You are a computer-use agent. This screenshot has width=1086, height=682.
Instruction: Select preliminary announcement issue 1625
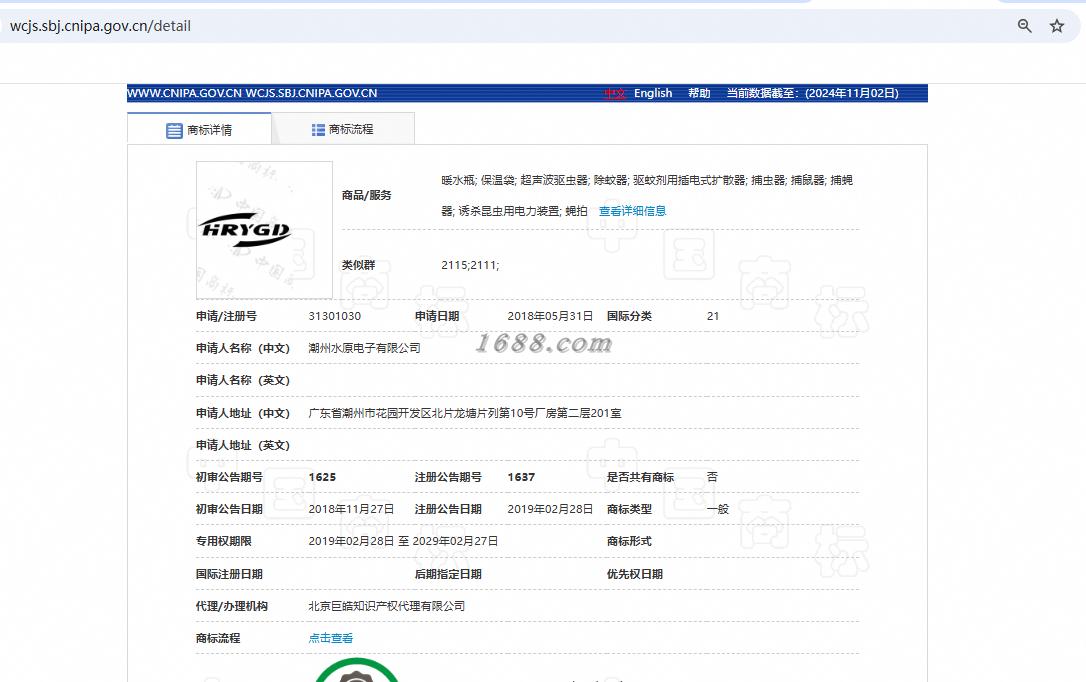(322, 477)
